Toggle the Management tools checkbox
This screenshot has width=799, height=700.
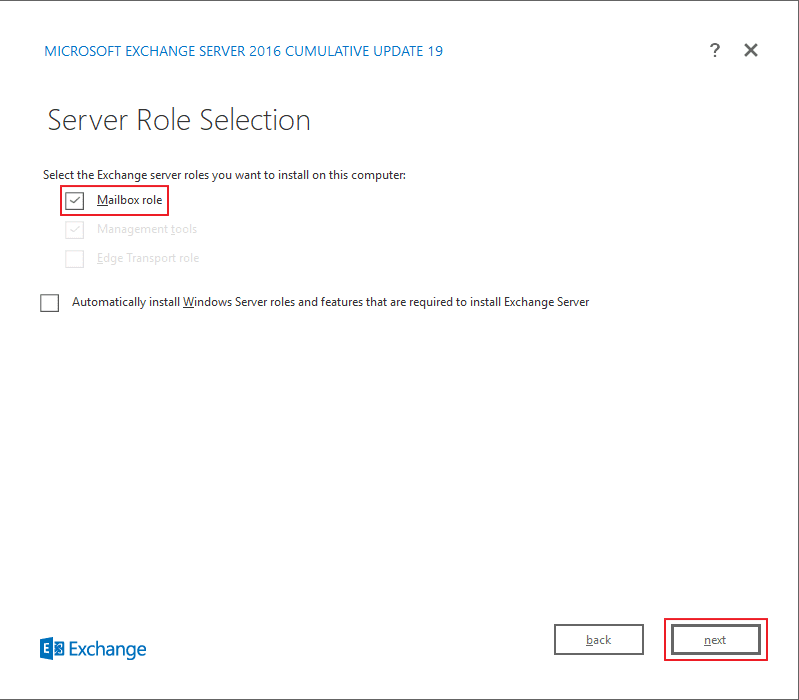(x=74, y=229)
